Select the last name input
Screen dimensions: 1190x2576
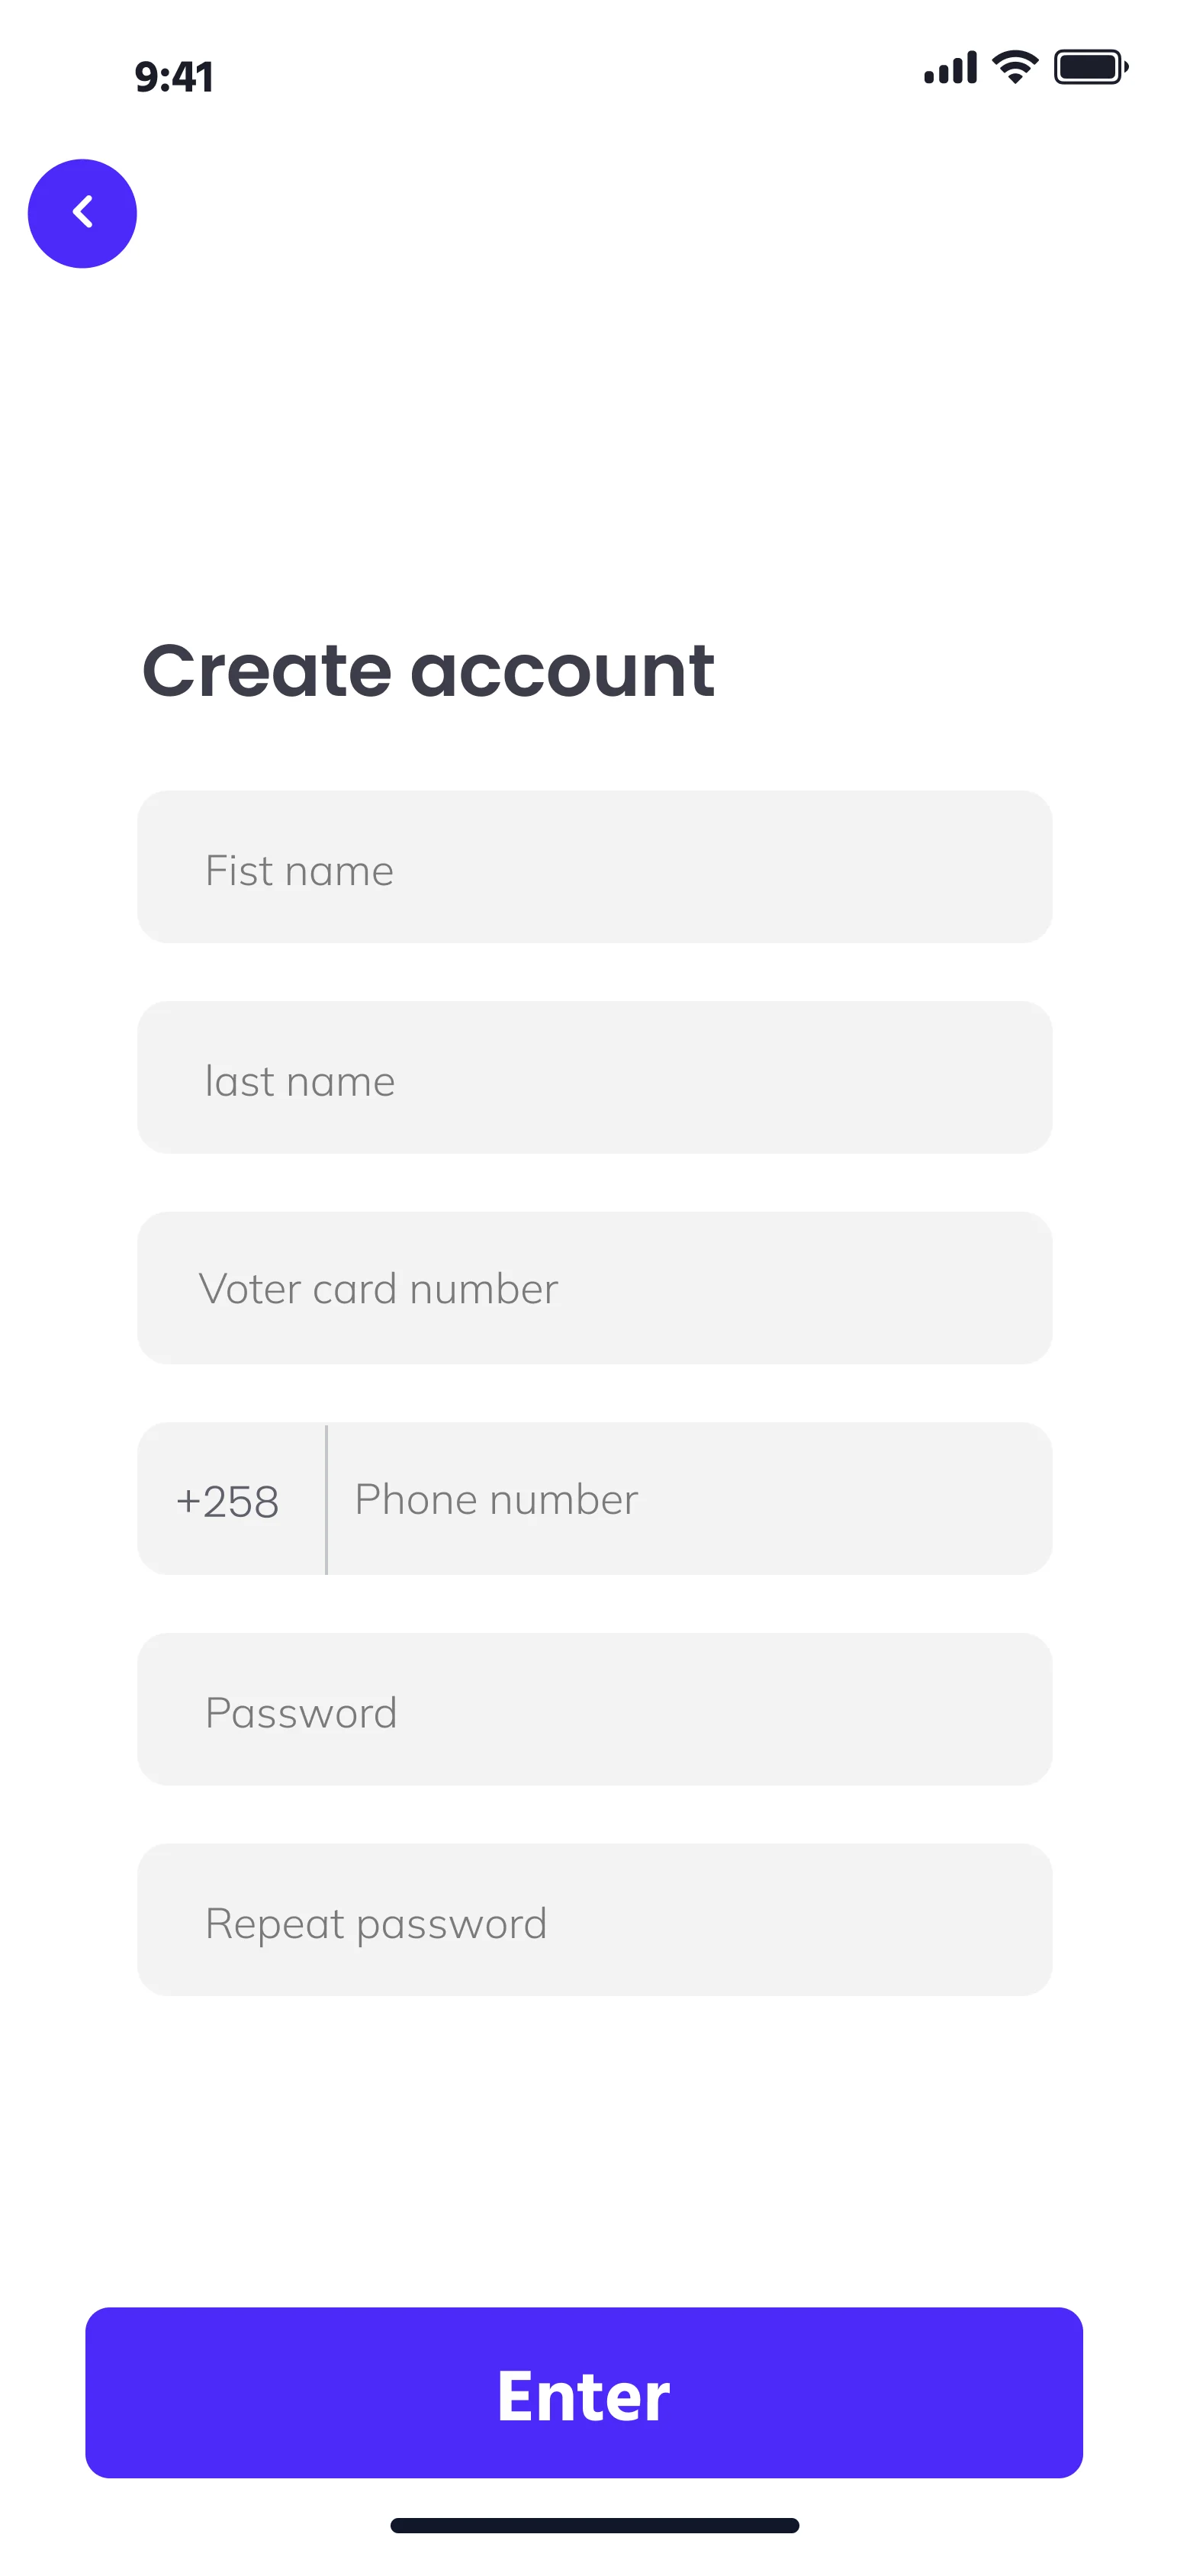[x=594, y=1078]
